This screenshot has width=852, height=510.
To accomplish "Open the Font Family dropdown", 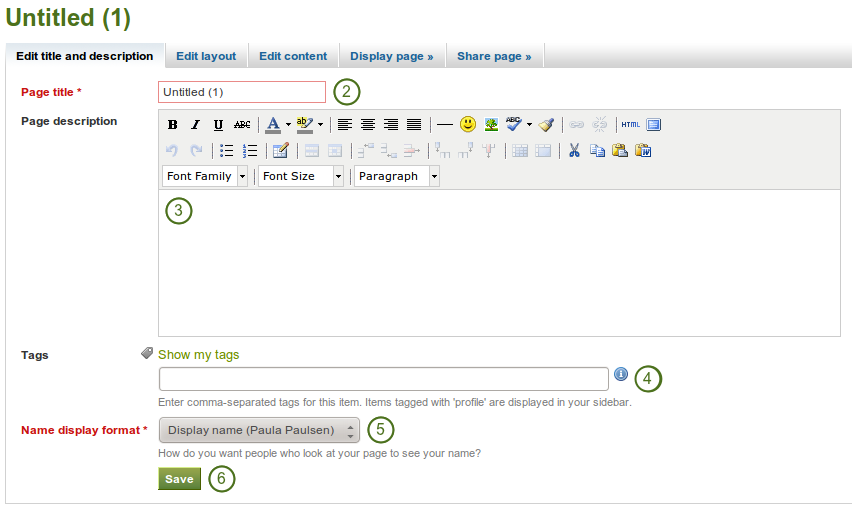I will click(207, 176).
